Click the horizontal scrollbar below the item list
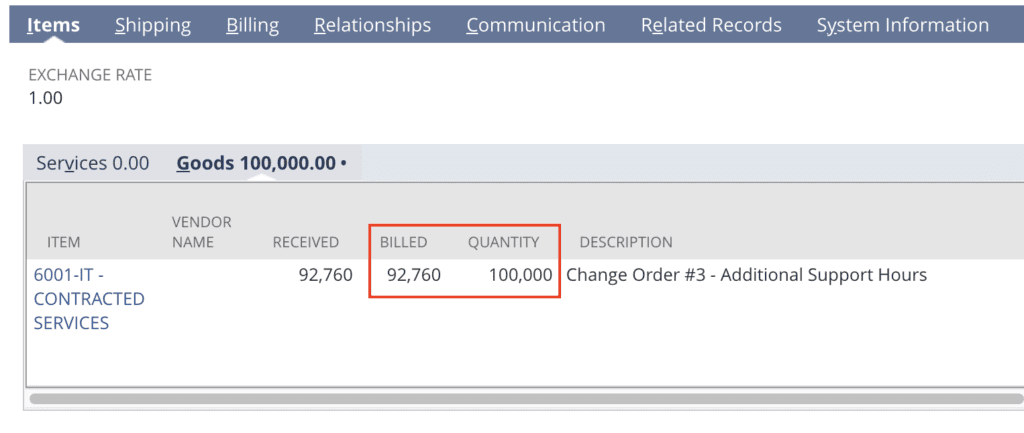Viewport: 1024px width, 433px height. [x=500, y=398]
